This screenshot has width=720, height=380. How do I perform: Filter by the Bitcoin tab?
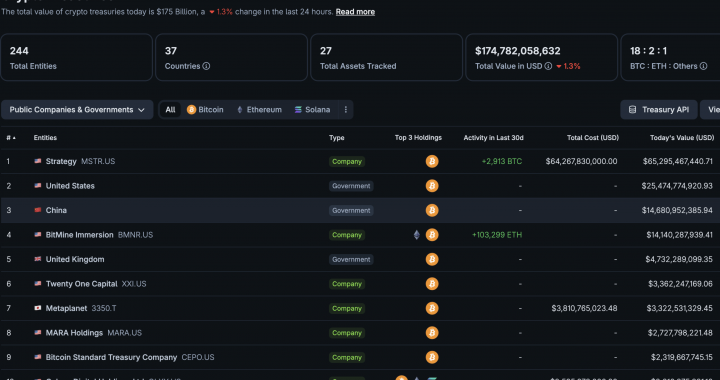[x=205, y=110]
